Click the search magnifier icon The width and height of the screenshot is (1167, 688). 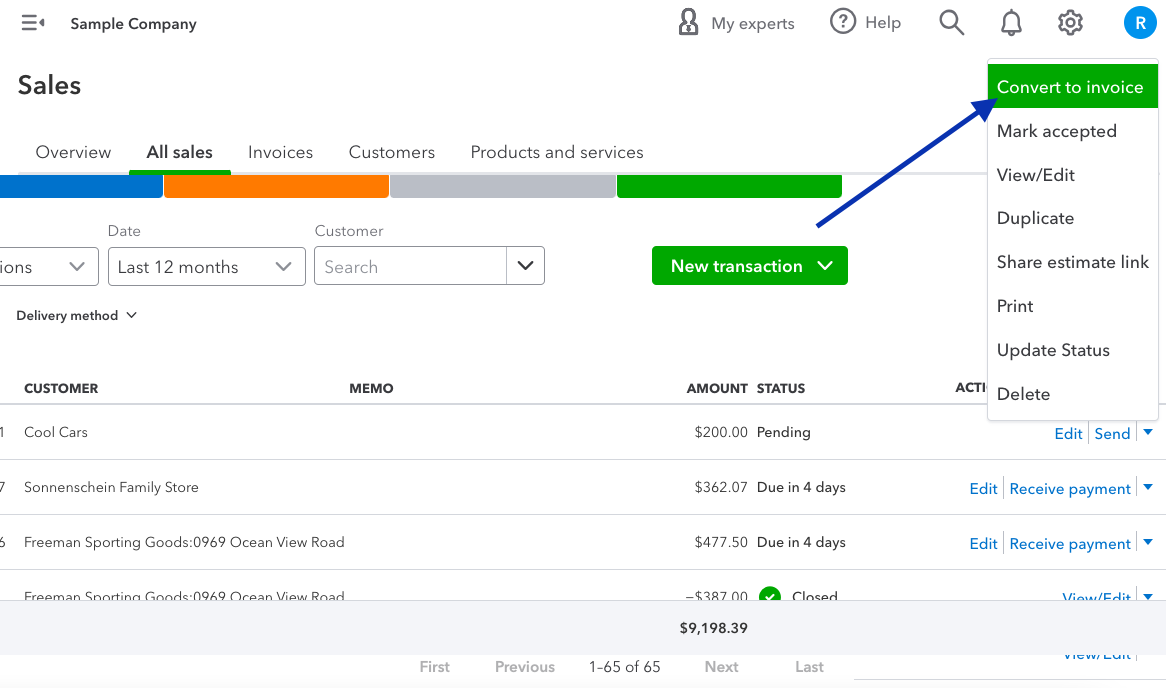pyautogui.click(x=951, y=23)
